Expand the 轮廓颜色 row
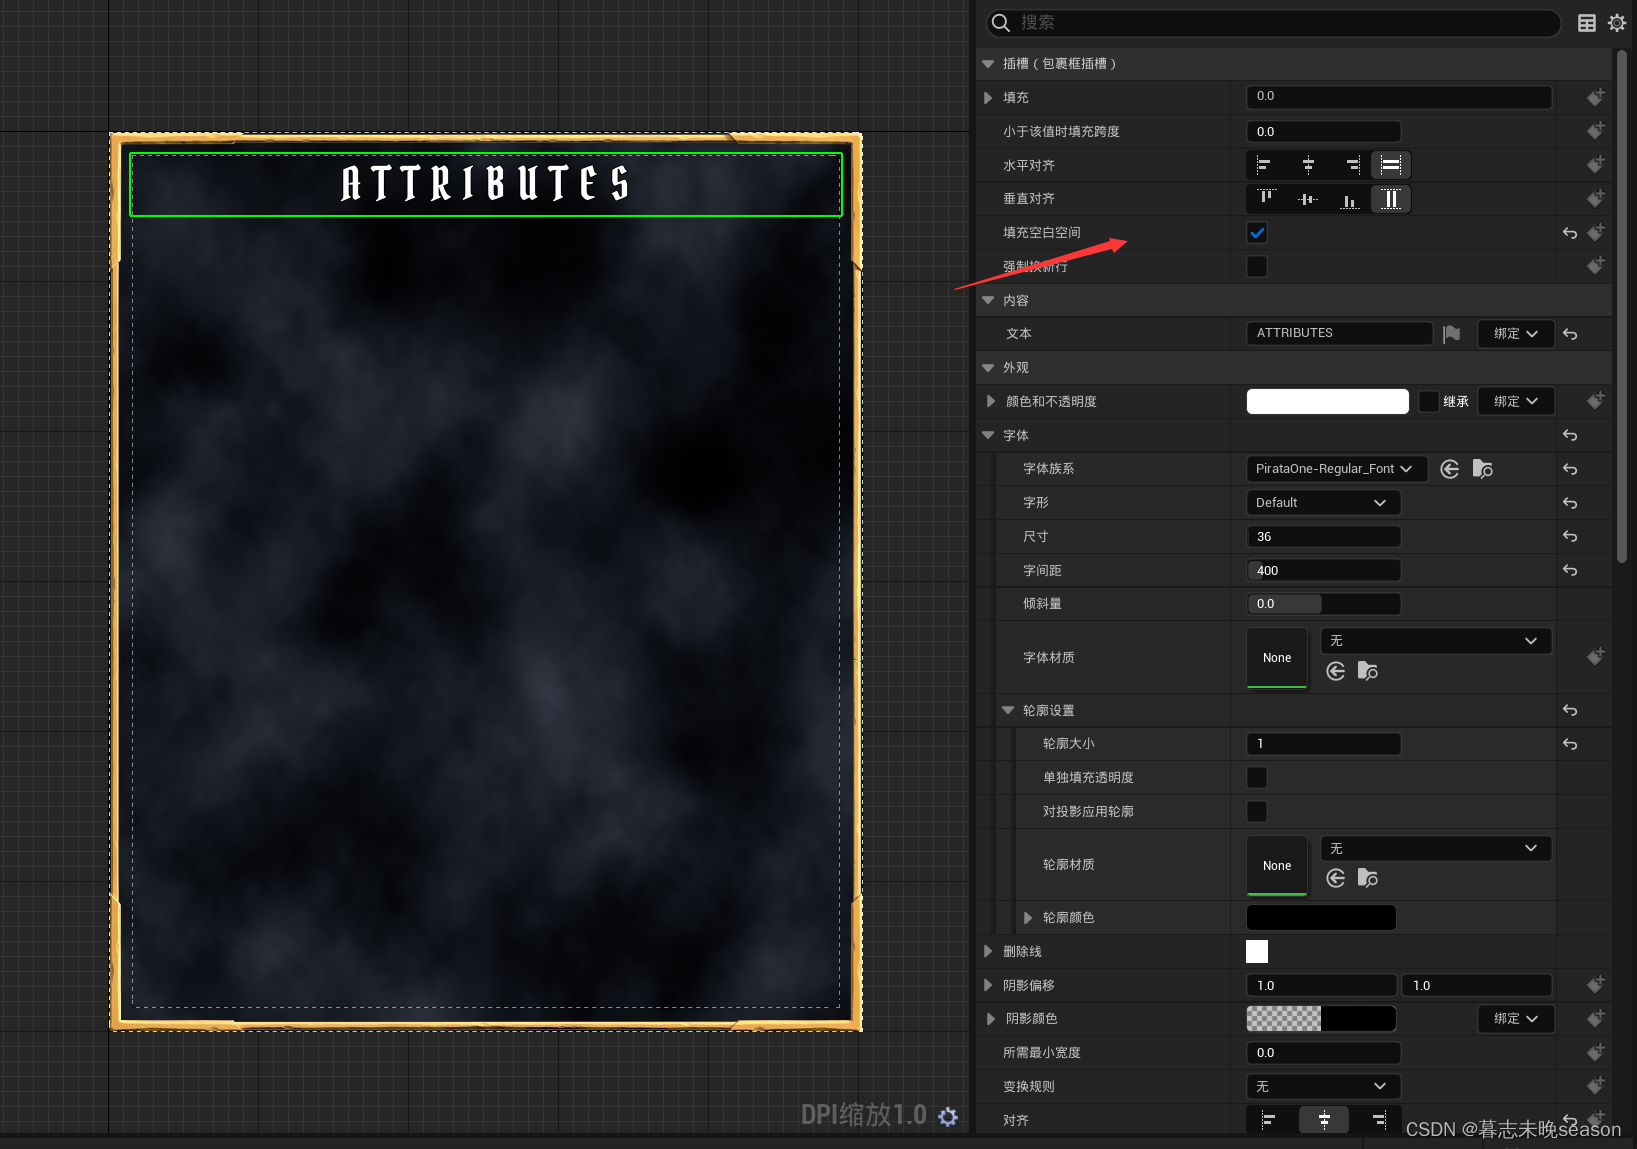This screenshot has width=1637, height=1149. (x=1027, y=918)
